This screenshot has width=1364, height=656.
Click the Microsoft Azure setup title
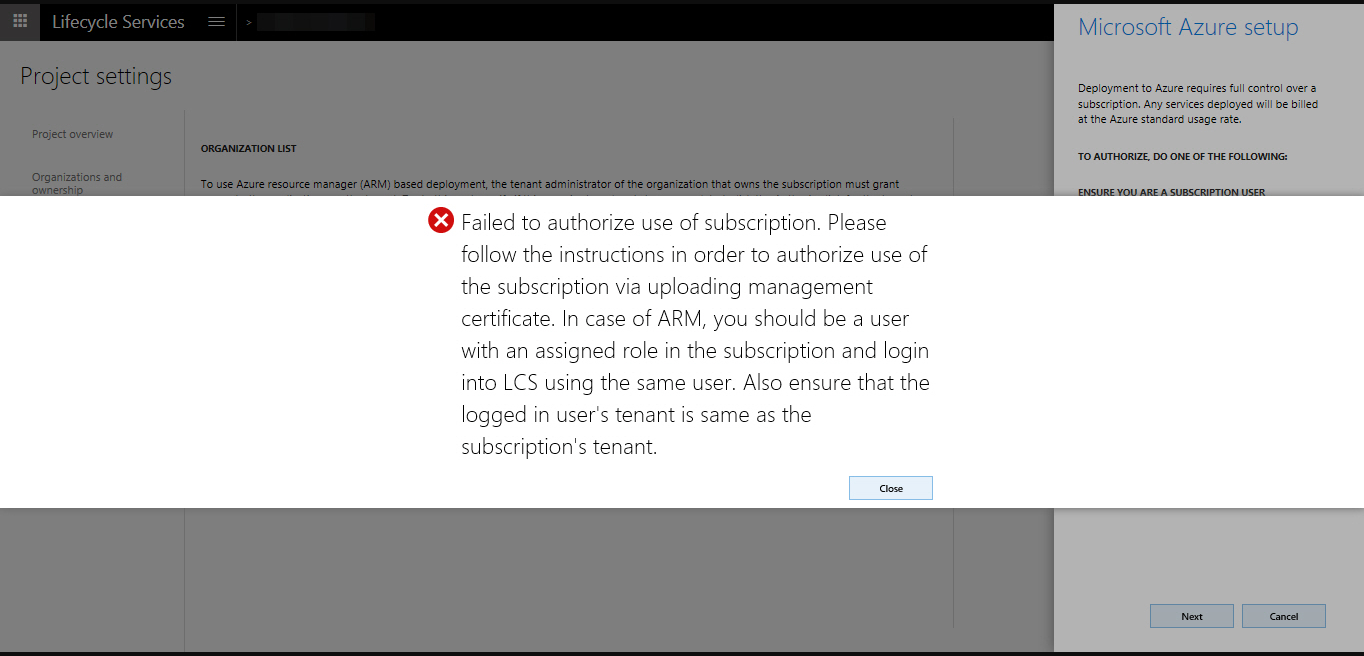[1188, 27]
